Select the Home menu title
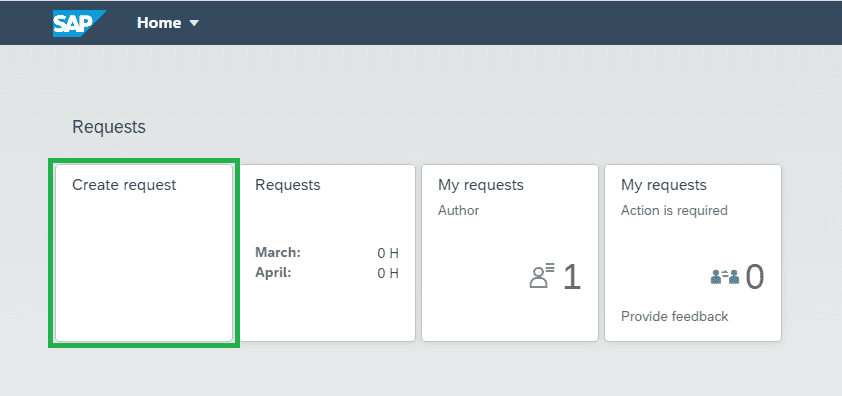Image resolution: width=842 pixels, height=396 pixels. click(159, 23)
